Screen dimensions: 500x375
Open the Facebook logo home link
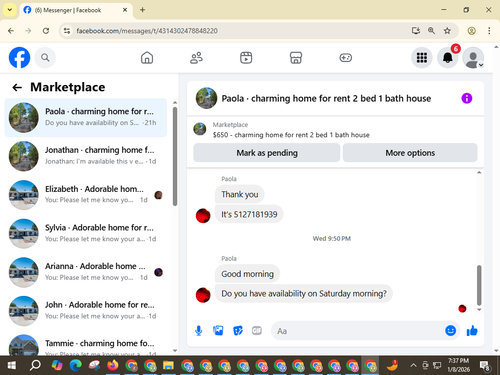(x=19, y=57)
